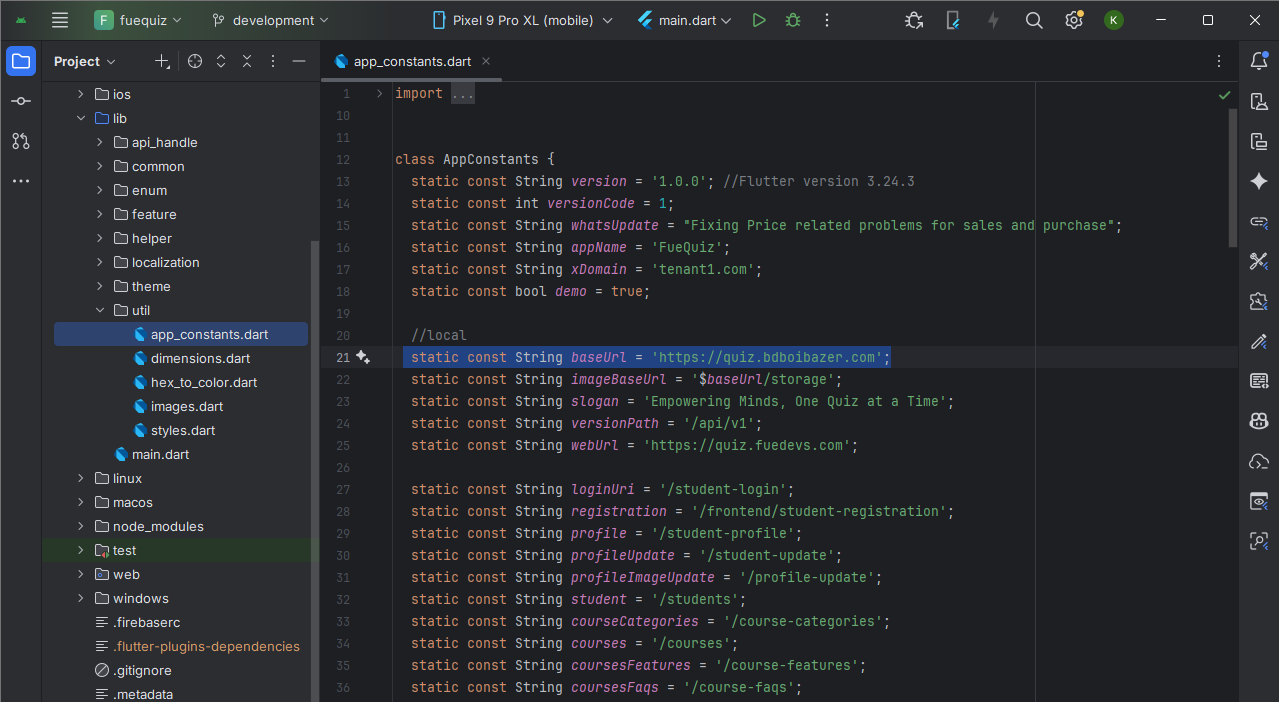Click the editor vertical scrollbar
Viewport: 1279px width, 702px height.
1232,178
